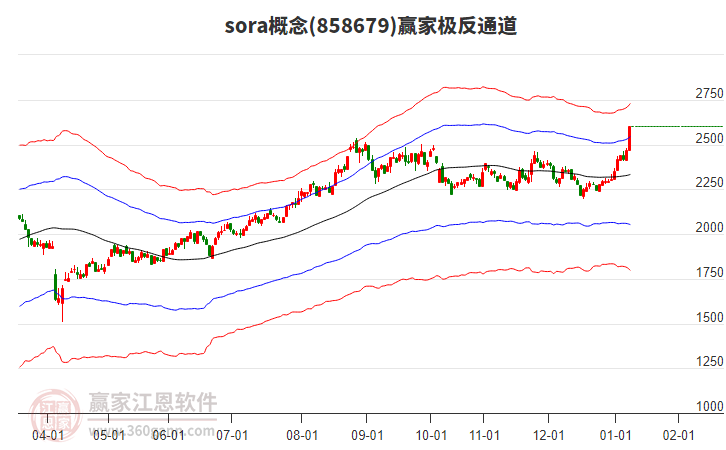Click the 2500 price axis label
Viewport: 726px width, 450px height.
pos(709,138)
